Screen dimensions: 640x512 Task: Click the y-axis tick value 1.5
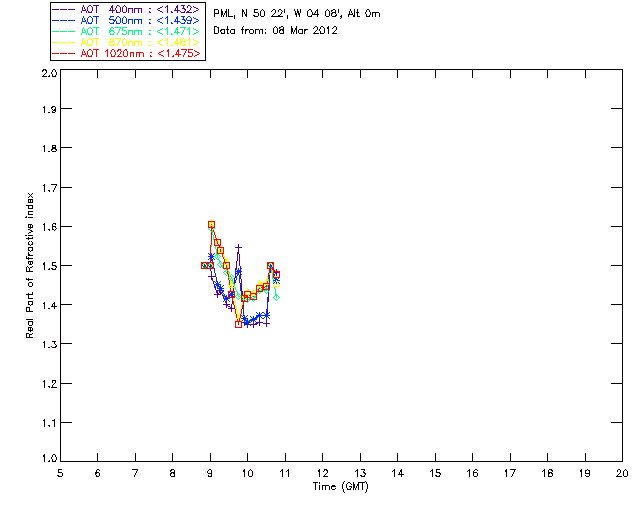tap(49, 266)
